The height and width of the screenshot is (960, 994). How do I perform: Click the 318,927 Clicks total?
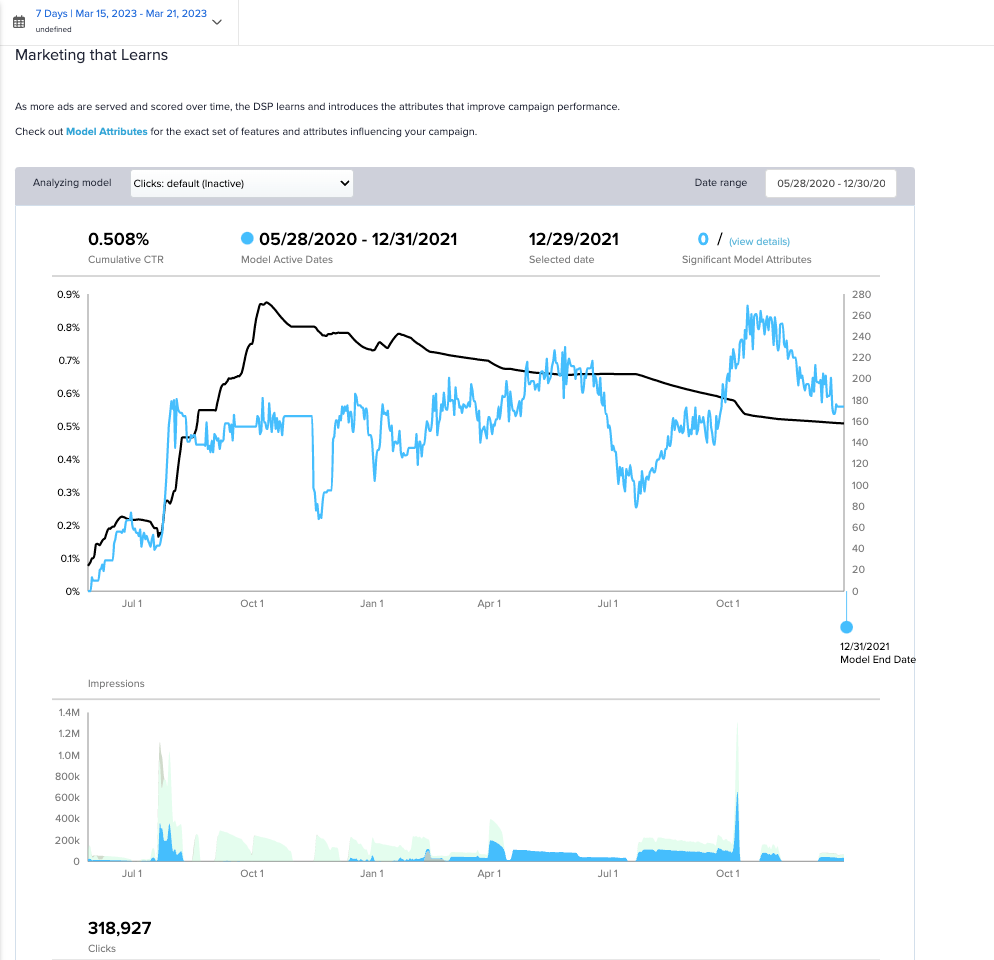(119, 928)
